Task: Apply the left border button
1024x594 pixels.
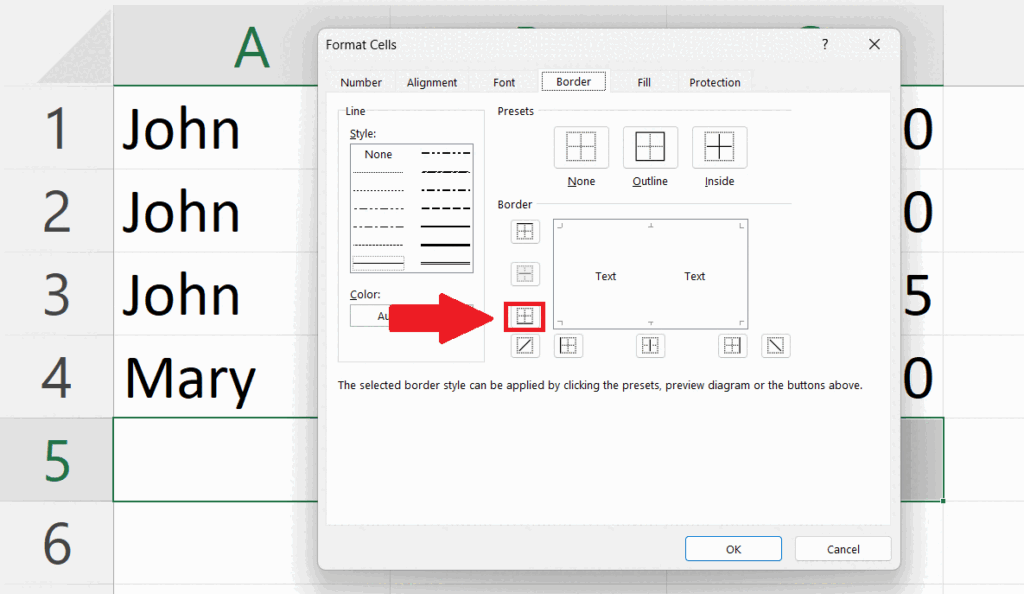Action: [568, 345]
